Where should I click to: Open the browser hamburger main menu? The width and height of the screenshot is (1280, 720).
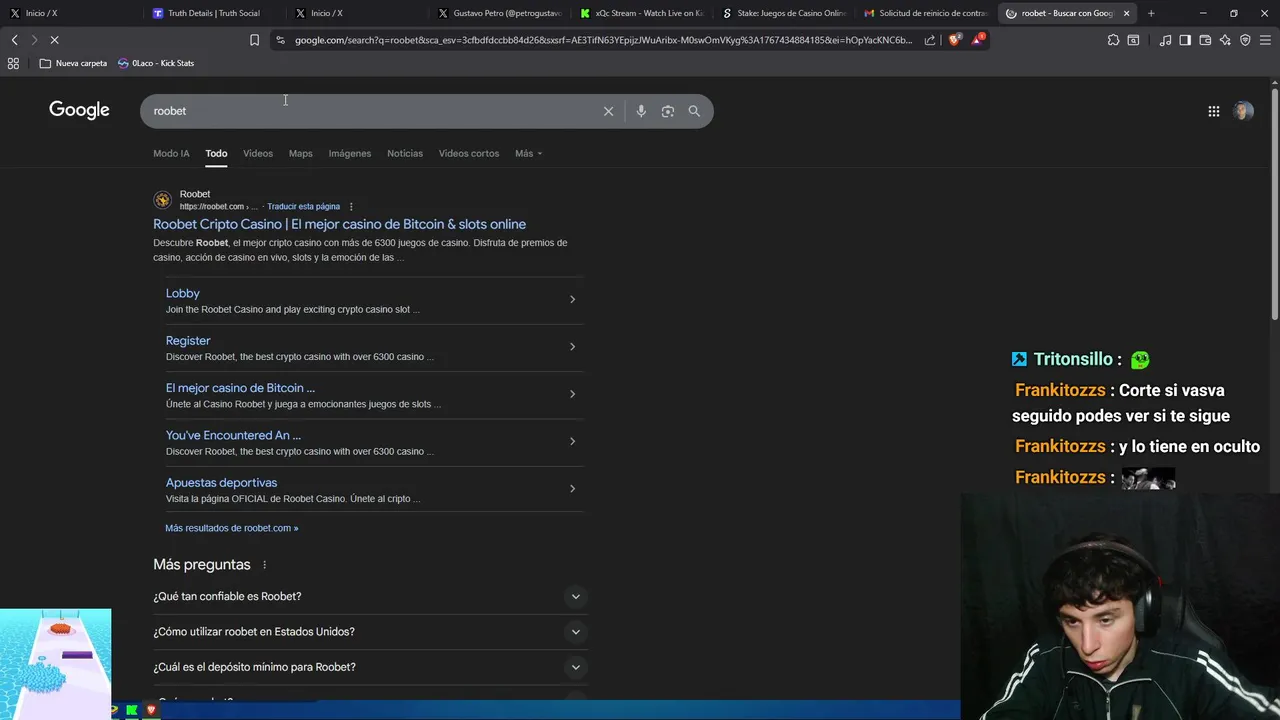point(1265,40)
